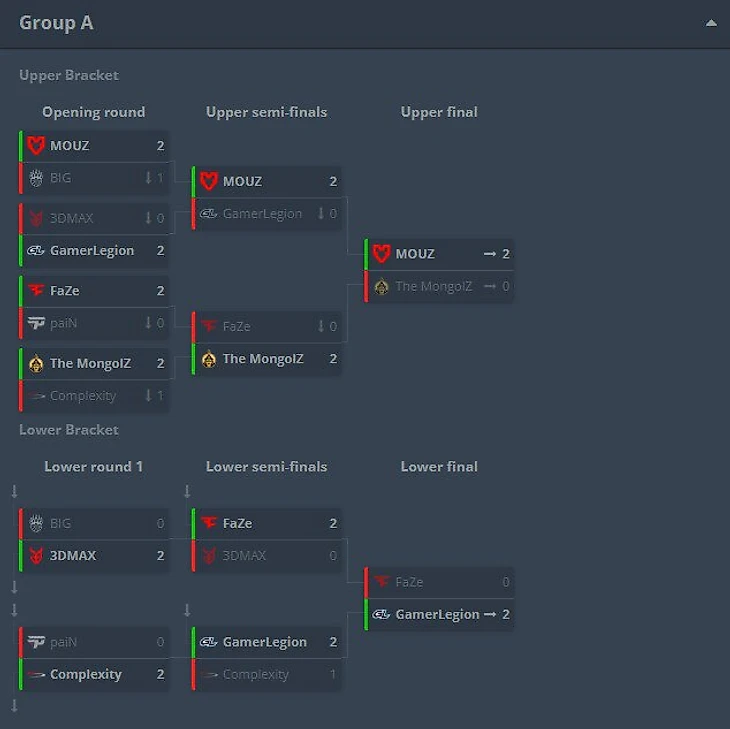Click the drop-down arrow above FaZe in Lower semi-finals
Image resolution: width=730 pixels, height=729 pixels.
(x=187, y=491)
